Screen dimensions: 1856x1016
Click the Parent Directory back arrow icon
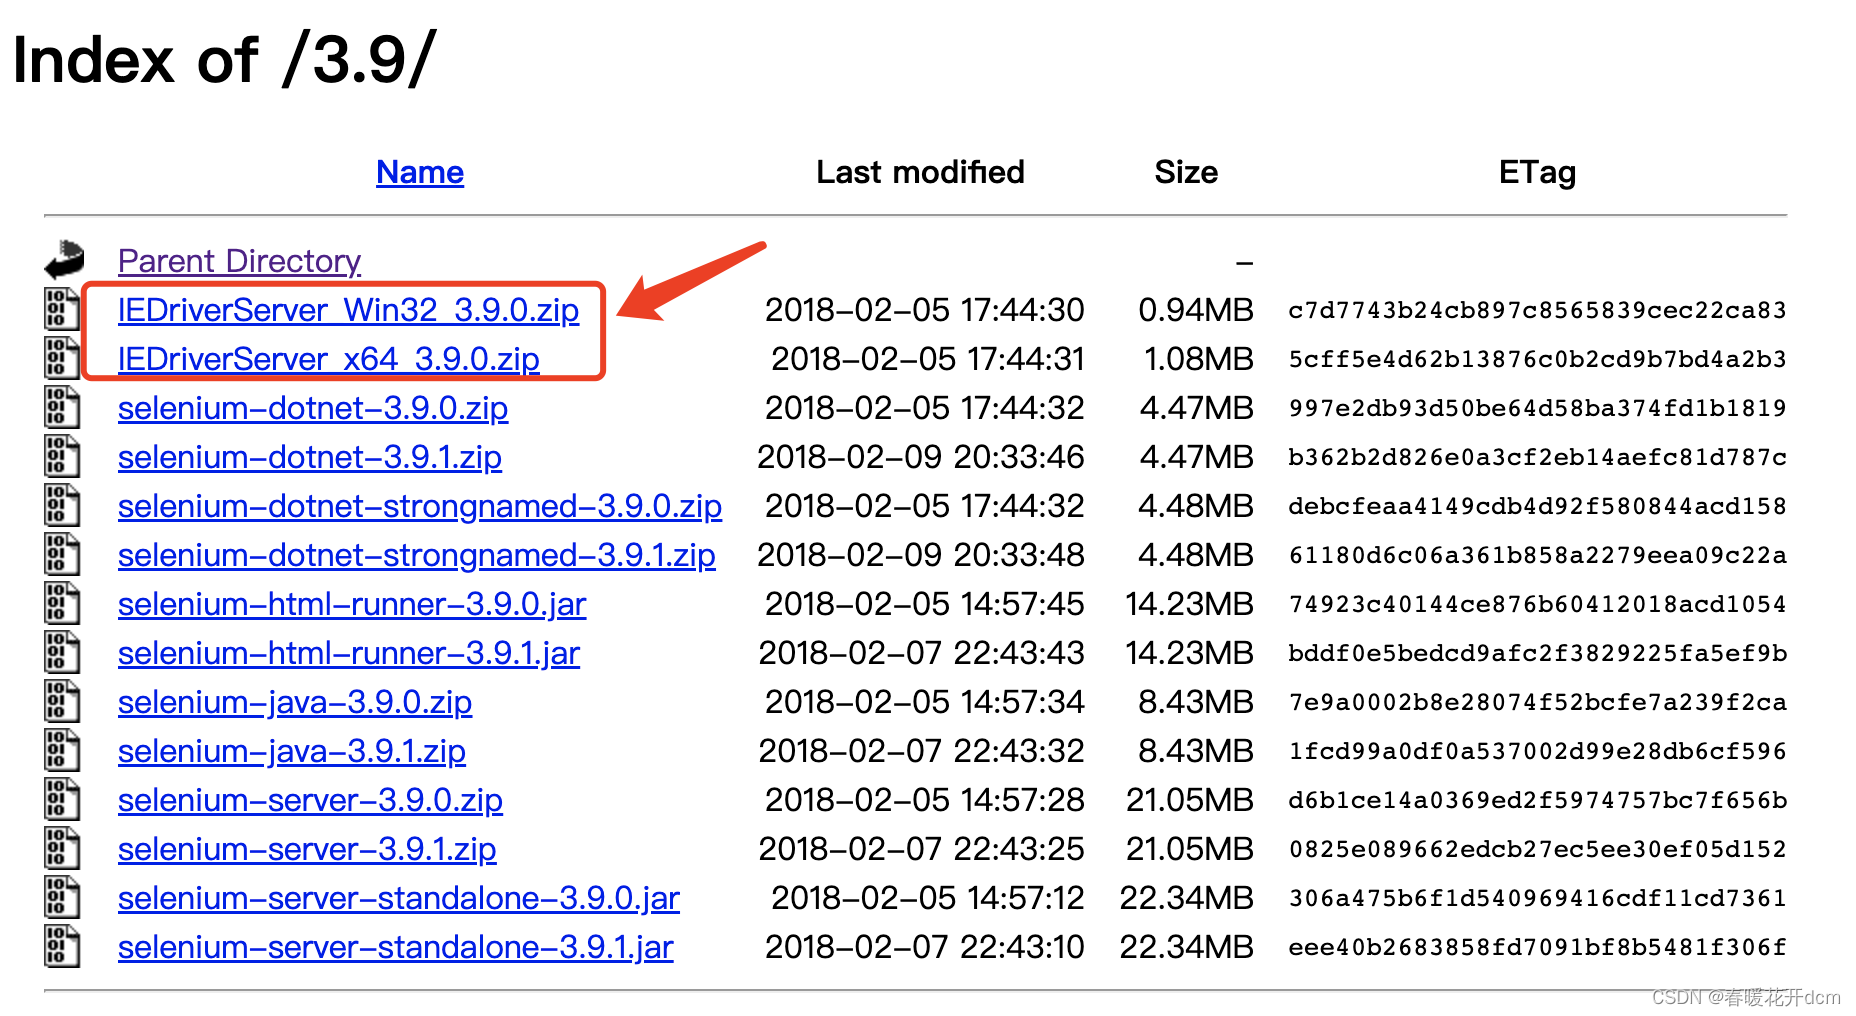64,260
